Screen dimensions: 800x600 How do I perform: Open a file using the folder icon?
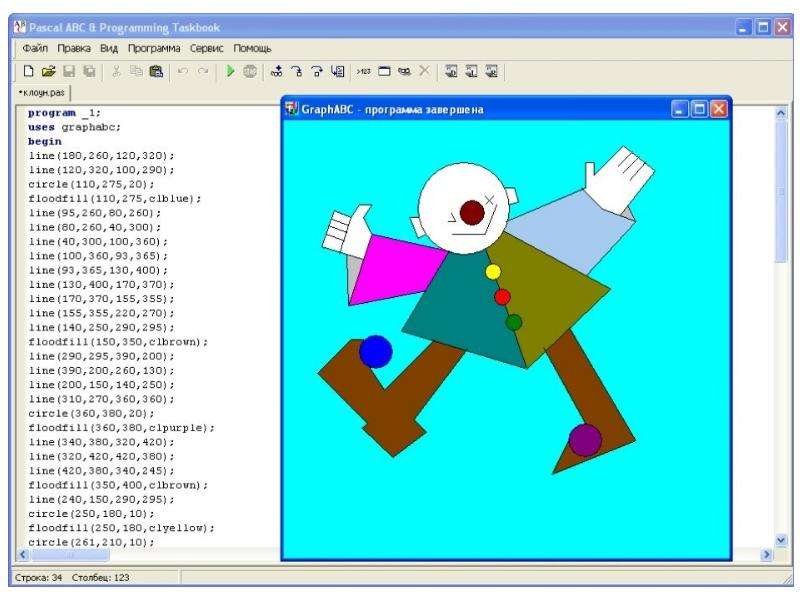pos(48,71)
